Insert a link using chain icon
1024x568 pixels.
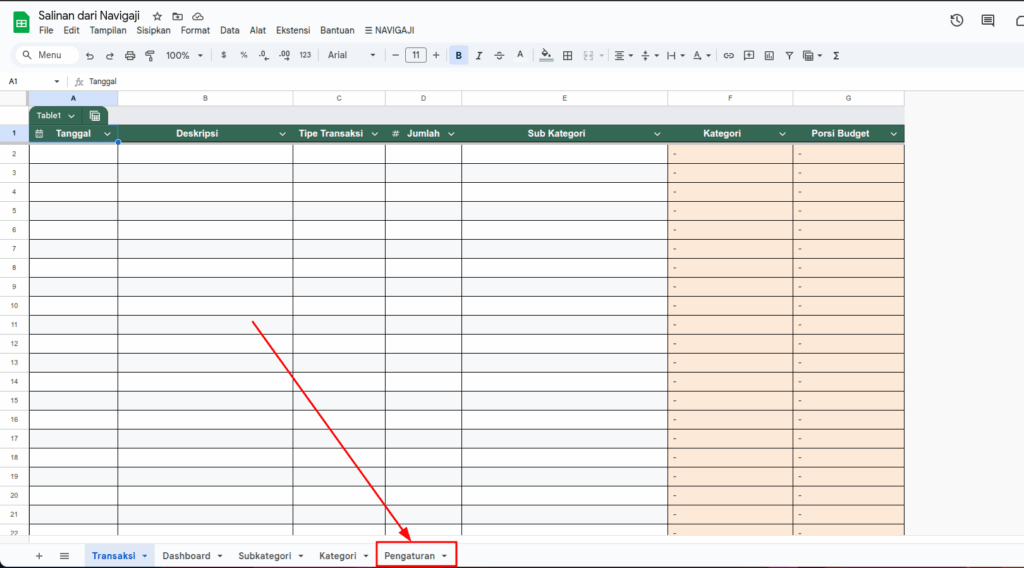coord(728,56)
